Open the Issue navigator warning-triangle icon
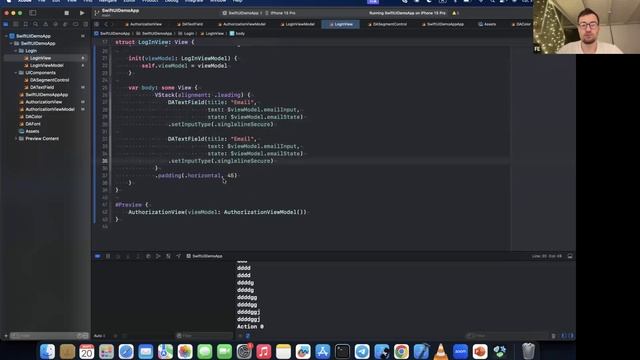This screenshot has height=360, width=640. tap(46, 24)
